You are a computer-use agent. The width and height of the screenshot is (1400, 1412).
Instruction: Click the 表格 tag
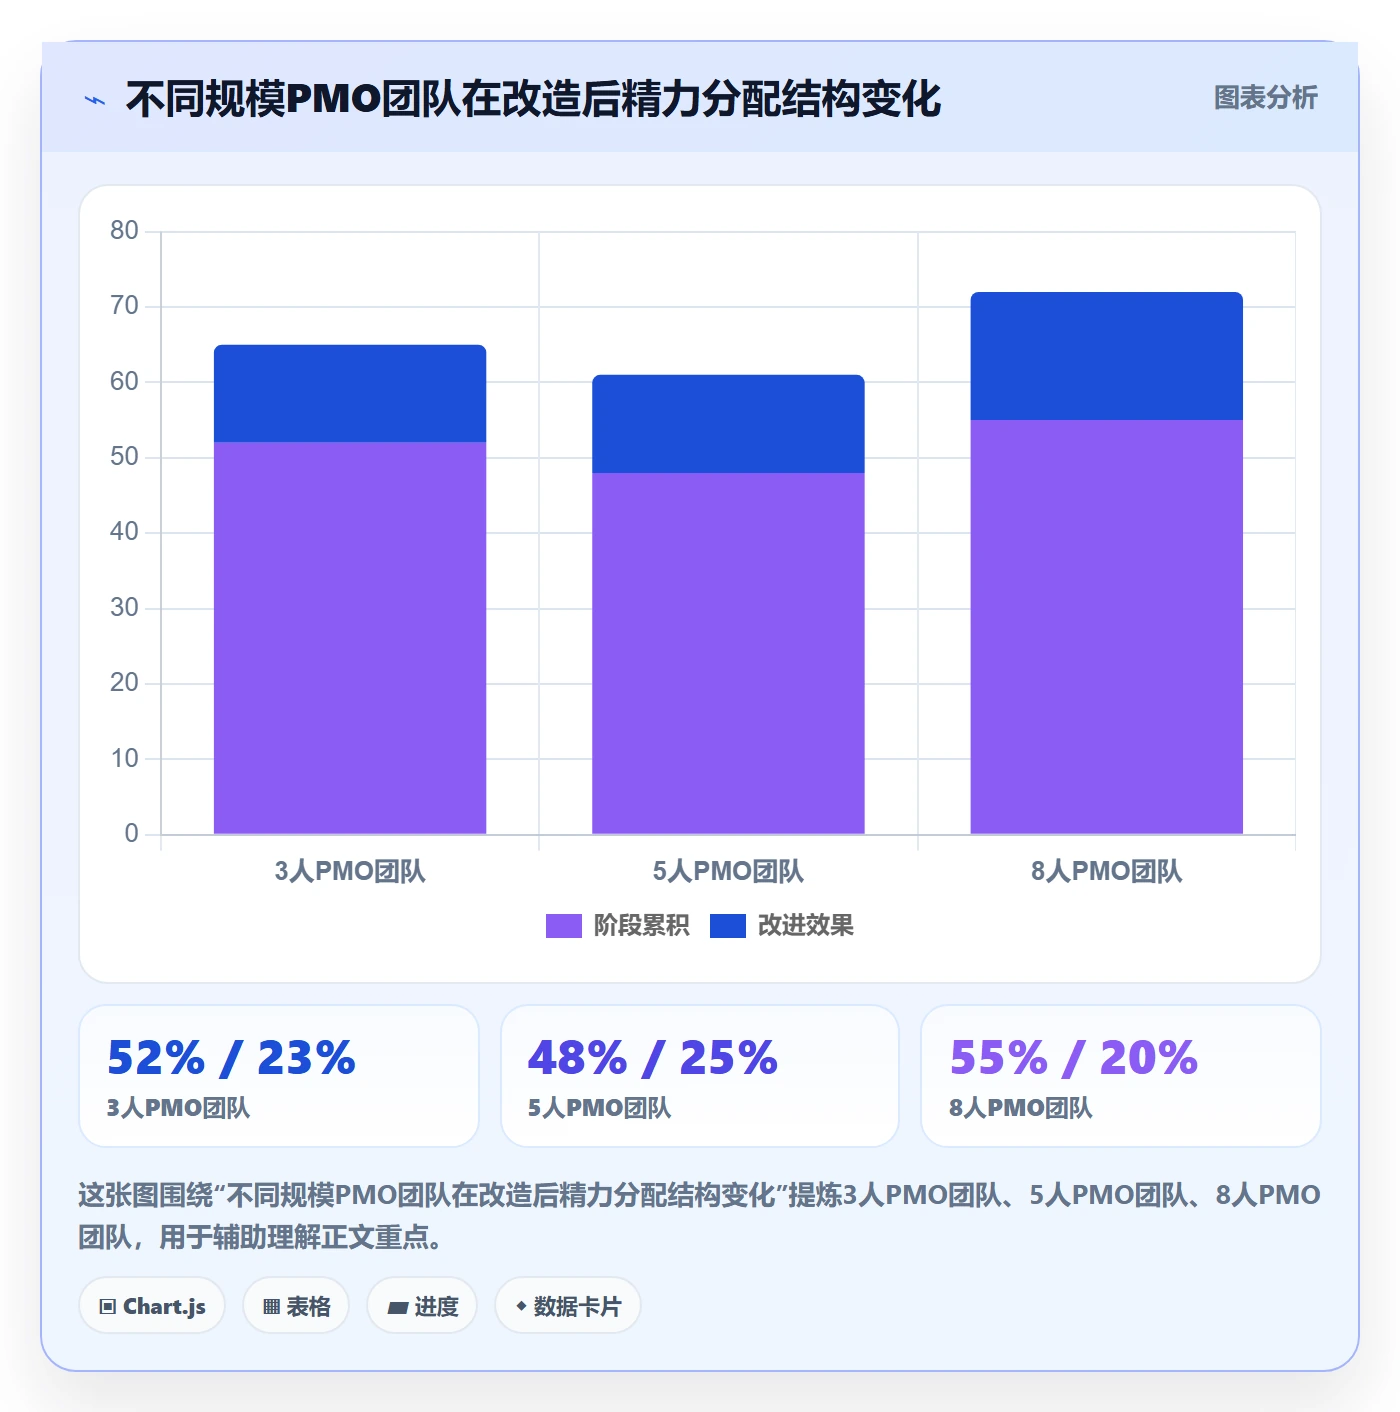point(296,1306)
